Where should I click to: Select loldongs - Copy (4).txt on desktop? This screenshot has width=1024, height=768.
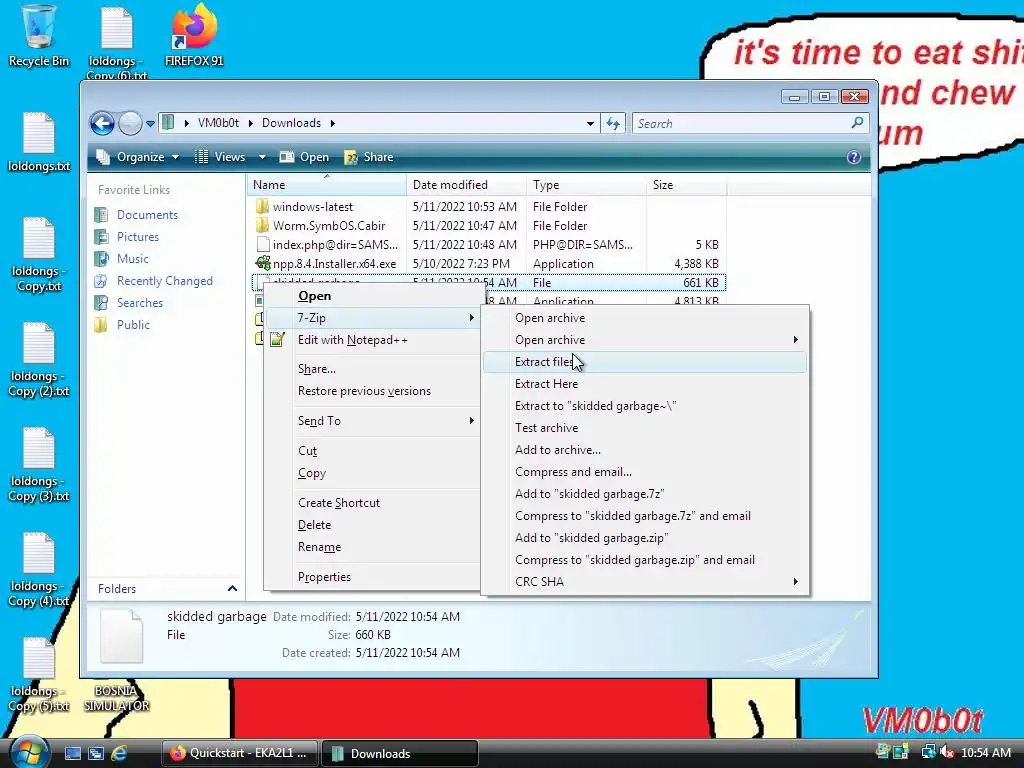[39, 570]
